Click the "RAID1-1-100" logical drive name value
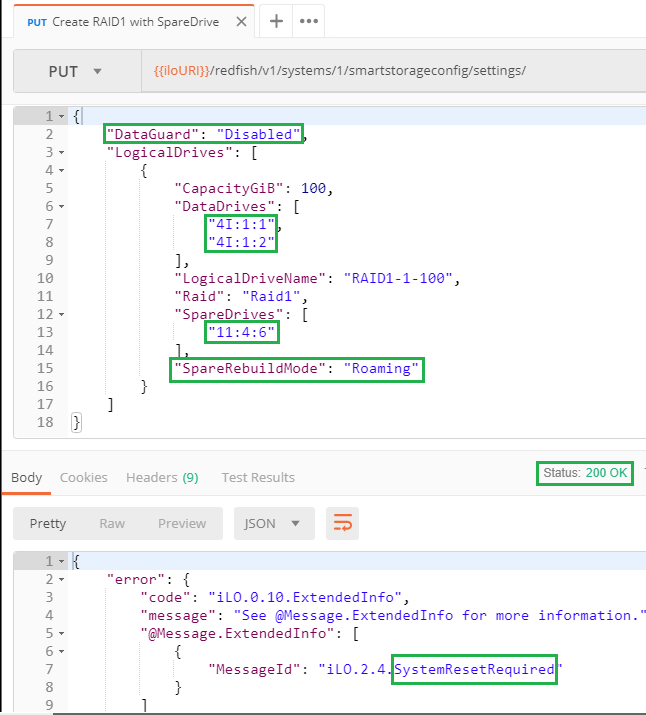Image resolution: width=646 pixels, height=715 pixels. [398, 278]
